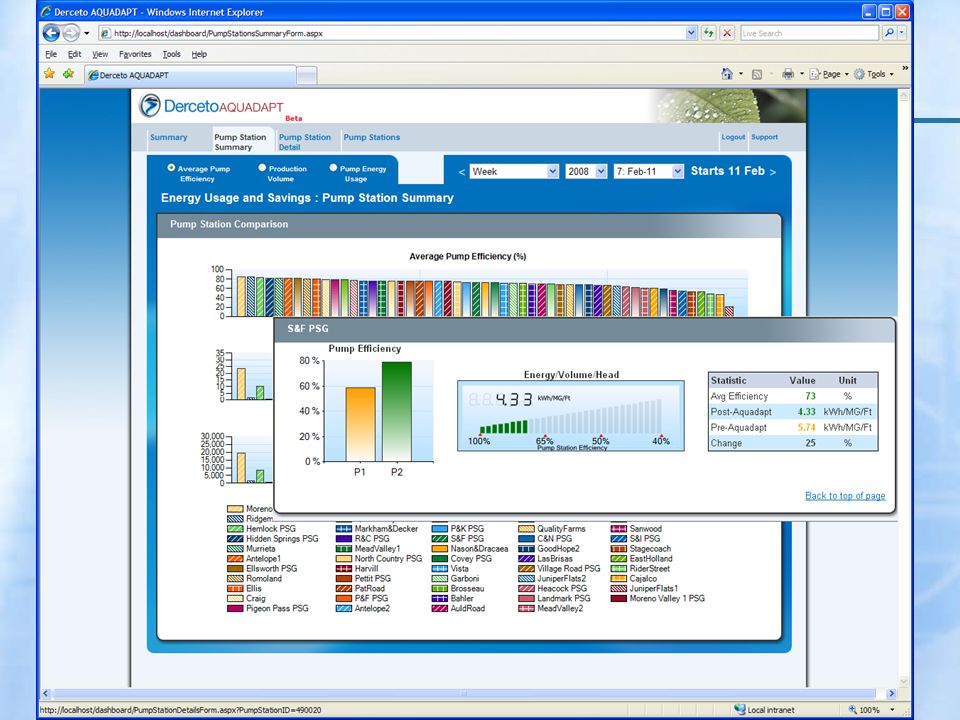Click the new tab button
The height and width of the screenshot is (720, 960).
(307, 75)
